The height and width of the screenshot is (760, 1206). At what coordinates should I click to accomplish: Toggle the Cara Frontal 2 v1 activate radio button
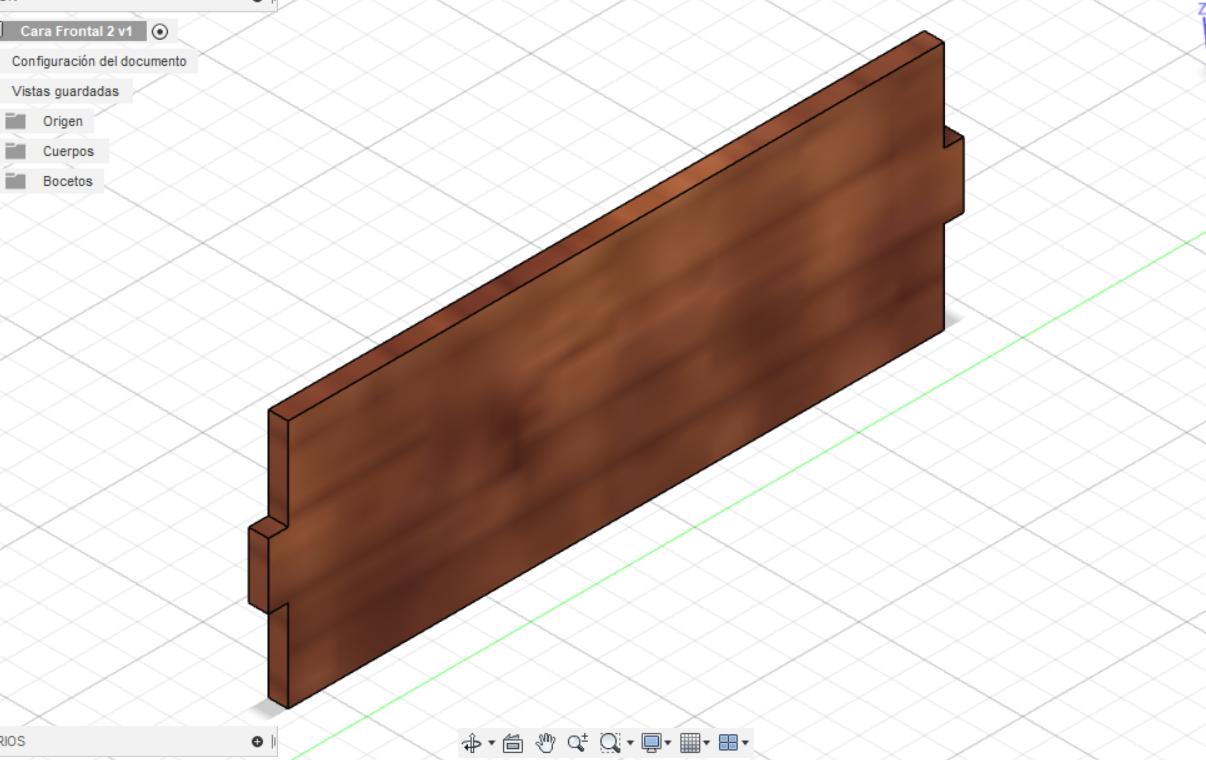coord(160,32)
